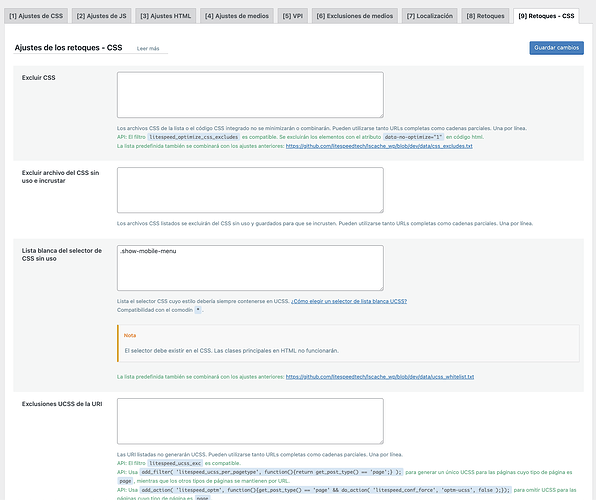Open the [8] Retoques tab
The width and height of the screenshot is (596, 500).
pyautogui.click(x=485, y=16)
